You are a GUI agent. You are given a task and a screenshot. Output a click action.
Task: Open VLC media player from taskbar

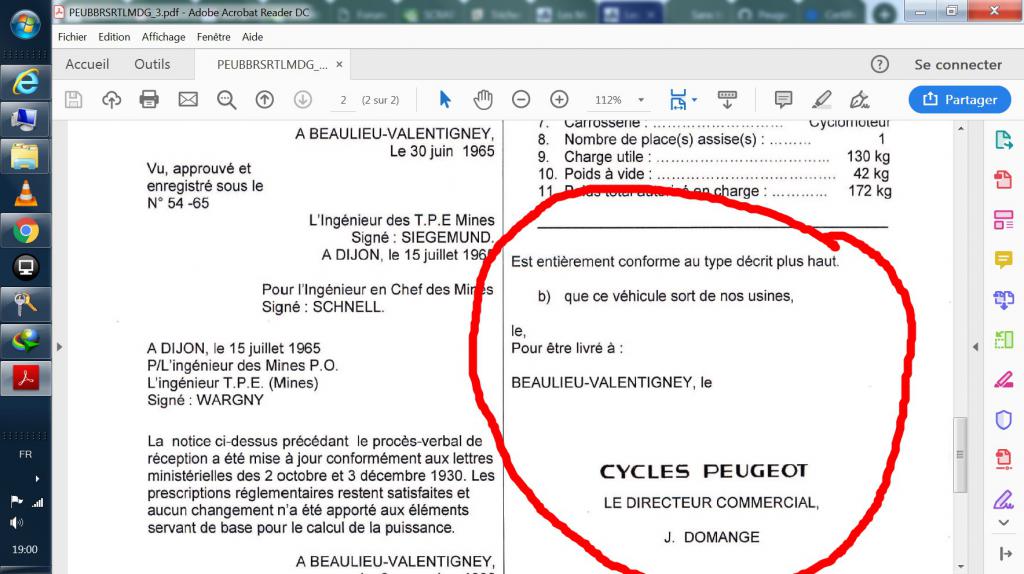coord(25,194)
